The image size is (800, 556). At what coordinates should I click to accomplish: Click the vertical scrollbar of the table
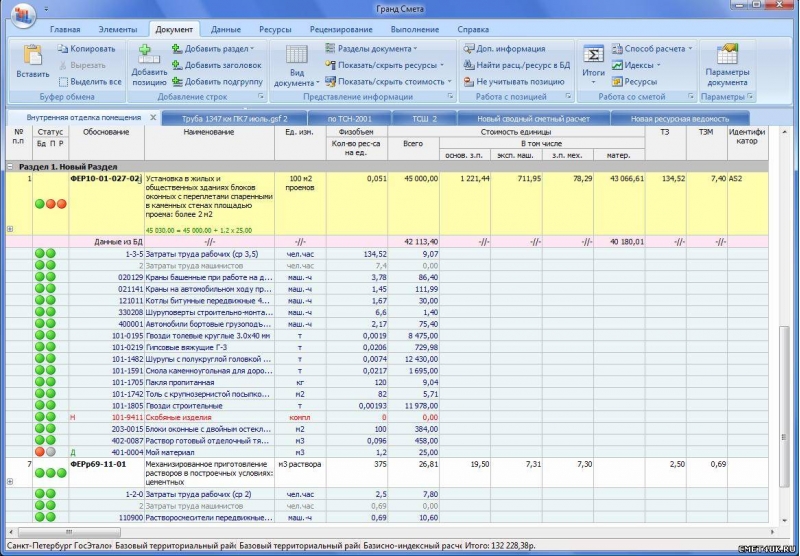(x=784, y=350)
